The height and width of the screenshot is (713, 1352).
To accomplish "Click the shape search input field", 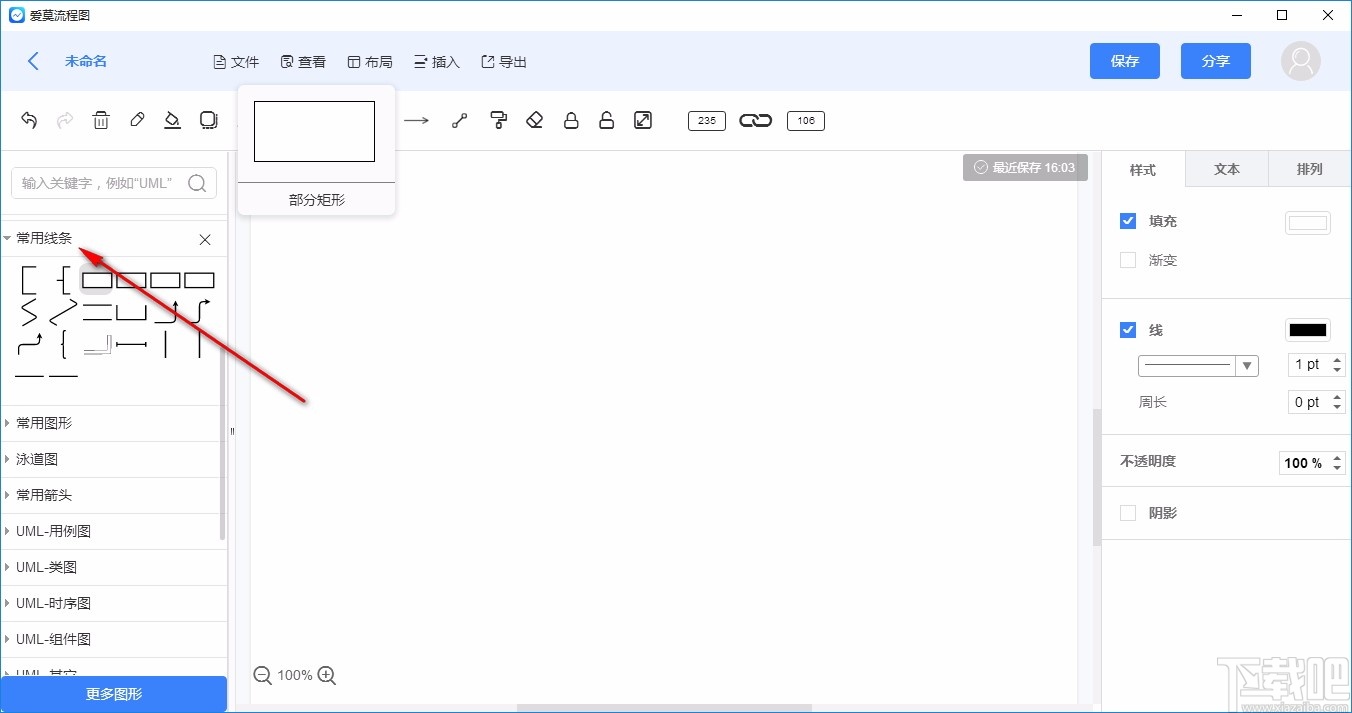I will pos(100,183).
